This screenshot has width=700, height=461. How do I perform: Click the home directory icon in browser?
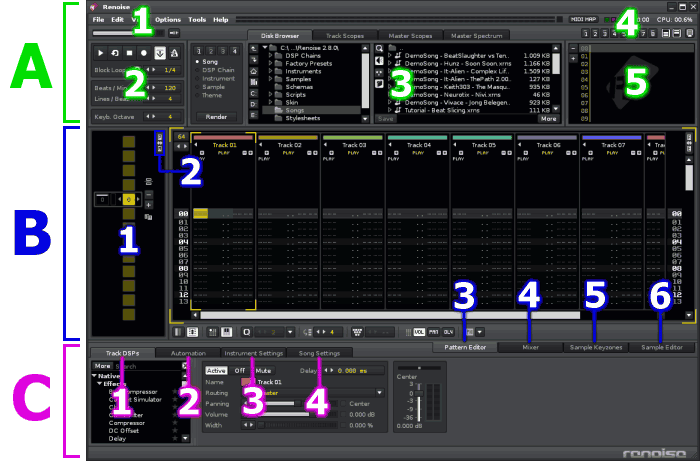tap(254, 71)
